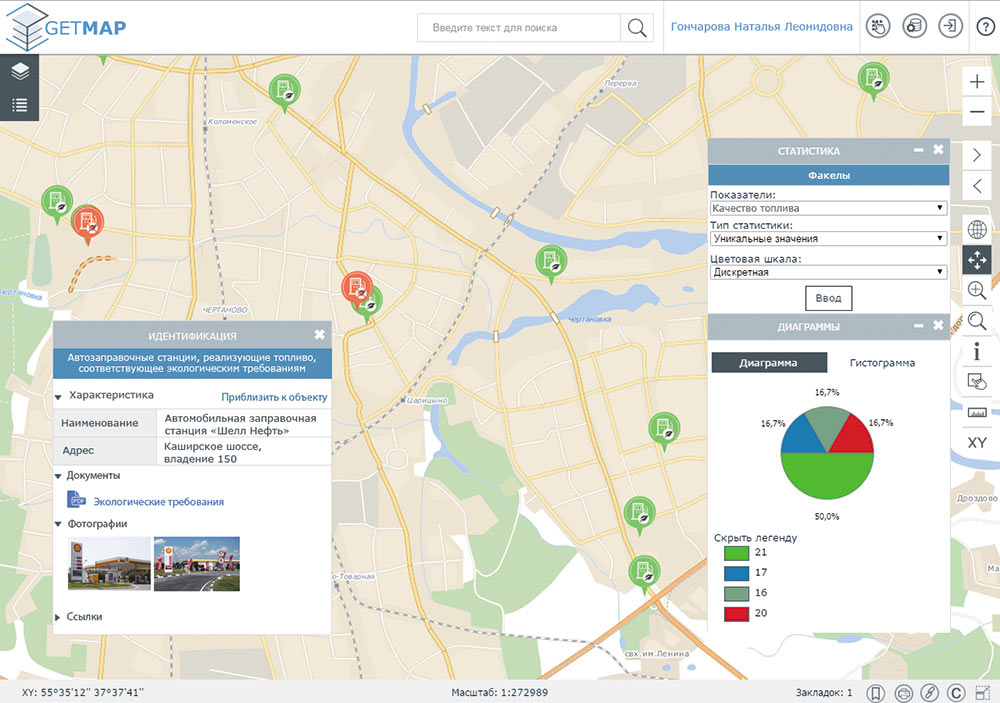1000x703 pixels.
Task: Change the Цветовая шкала dropdown
Action: pos(828,272)
